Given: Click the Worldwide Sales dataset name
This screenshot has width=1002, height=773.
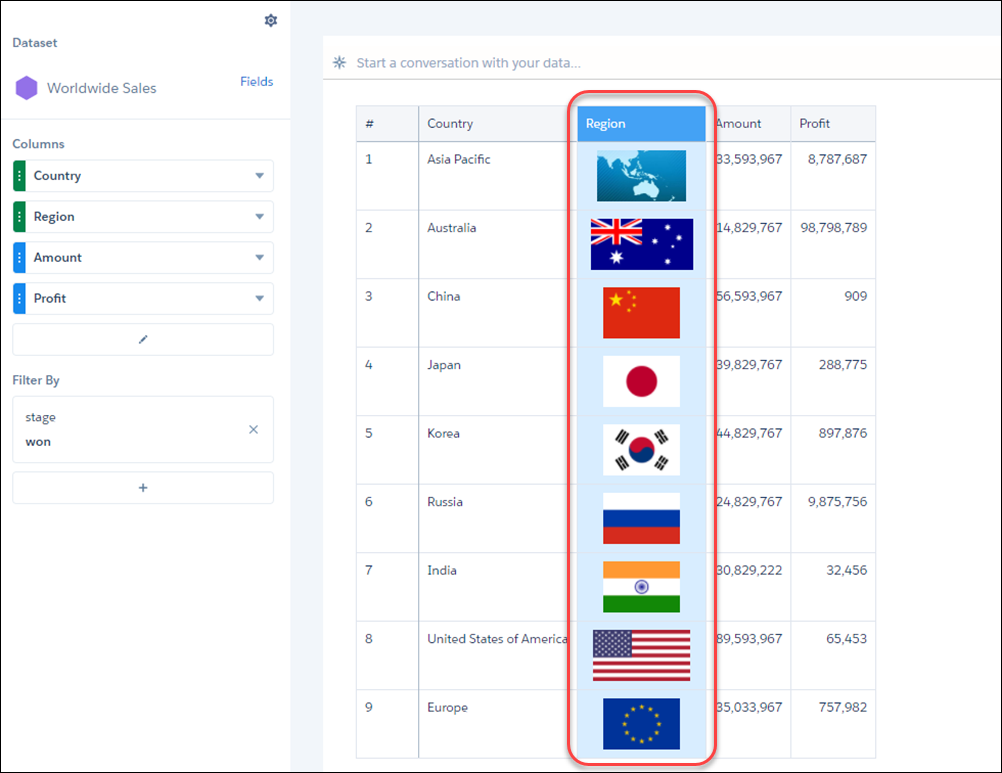Looking at the screenshot, I should [102, 88].
